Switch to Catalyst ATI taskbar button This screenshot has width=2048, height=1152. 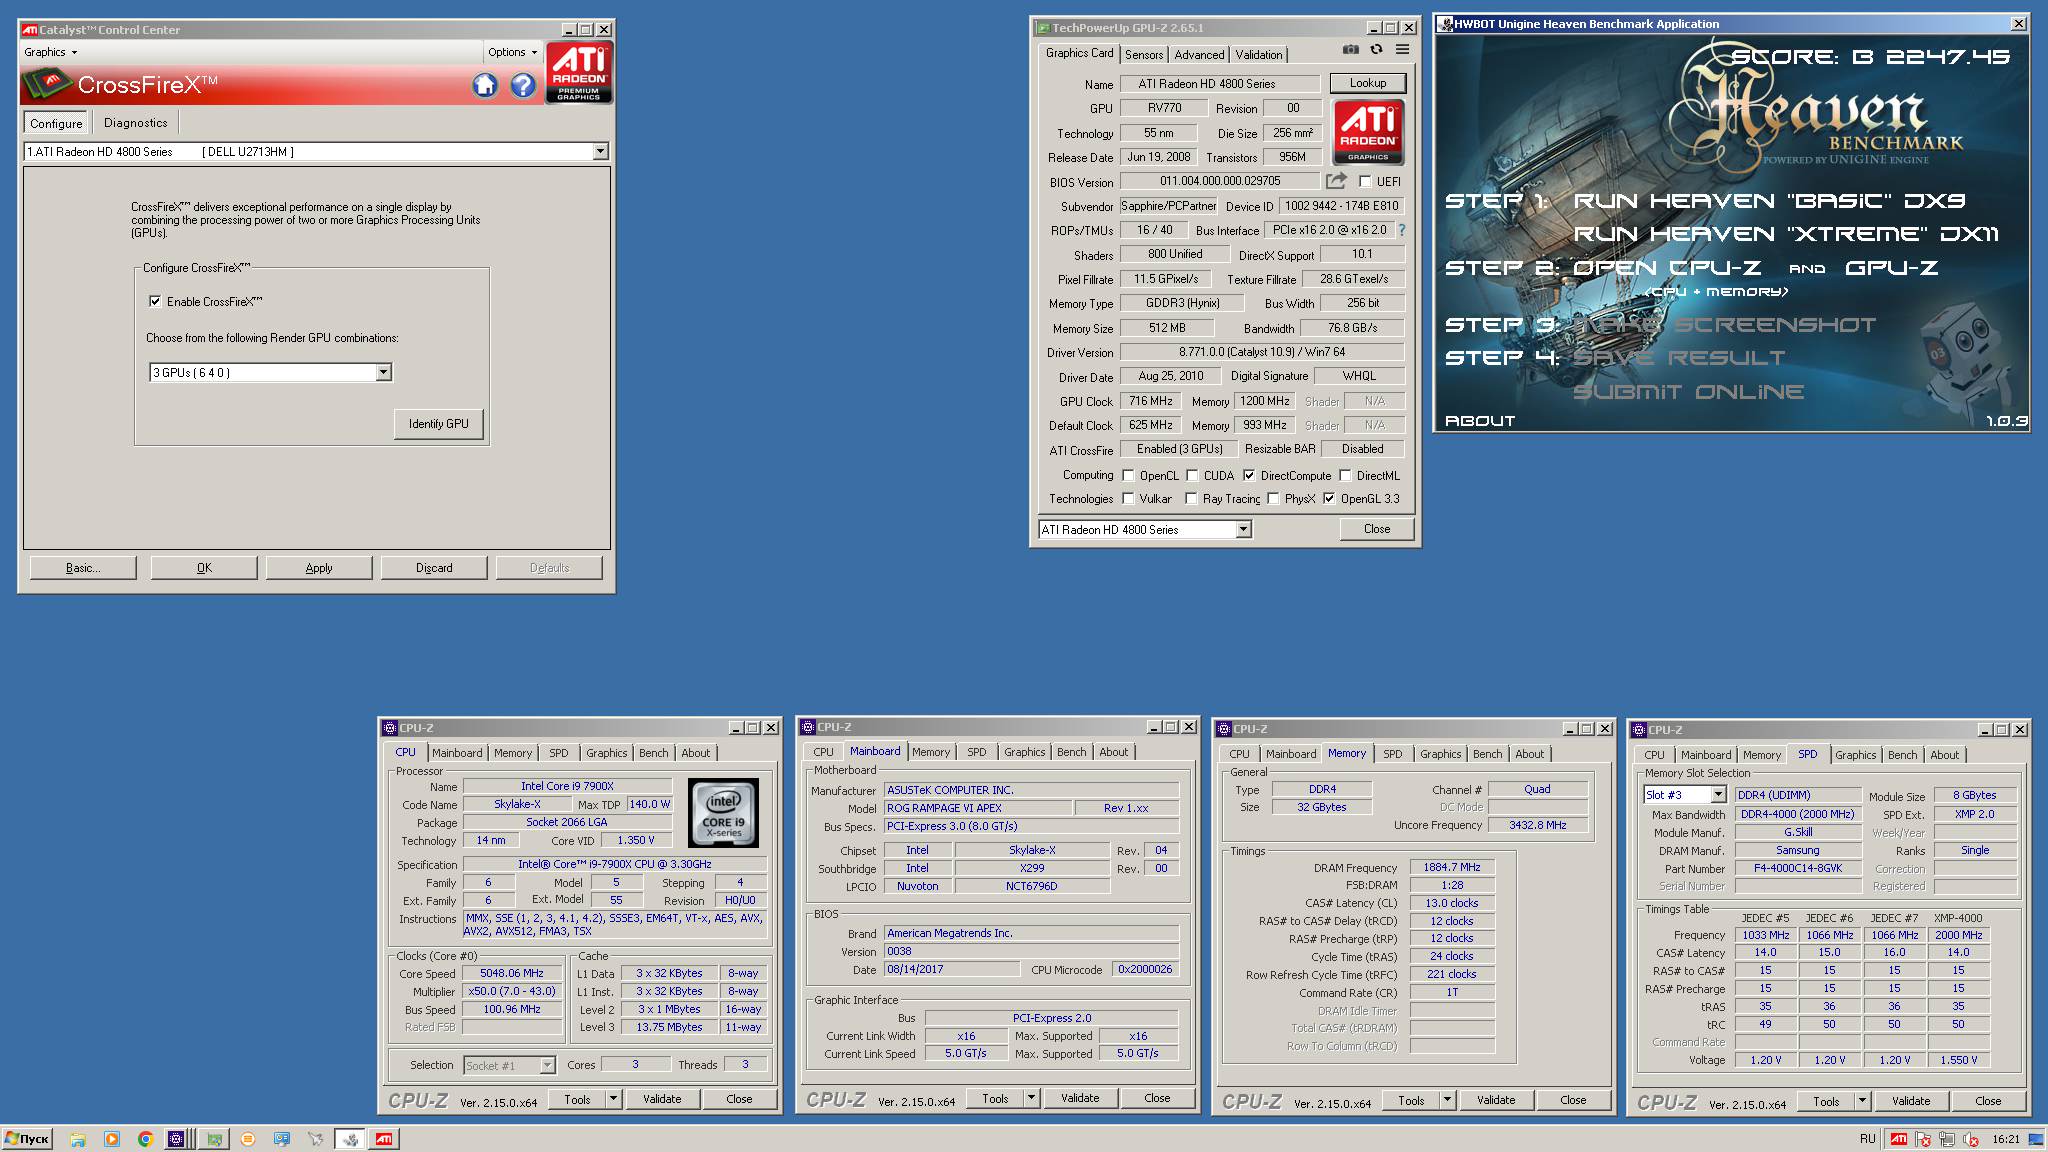tap(384, 1139)
